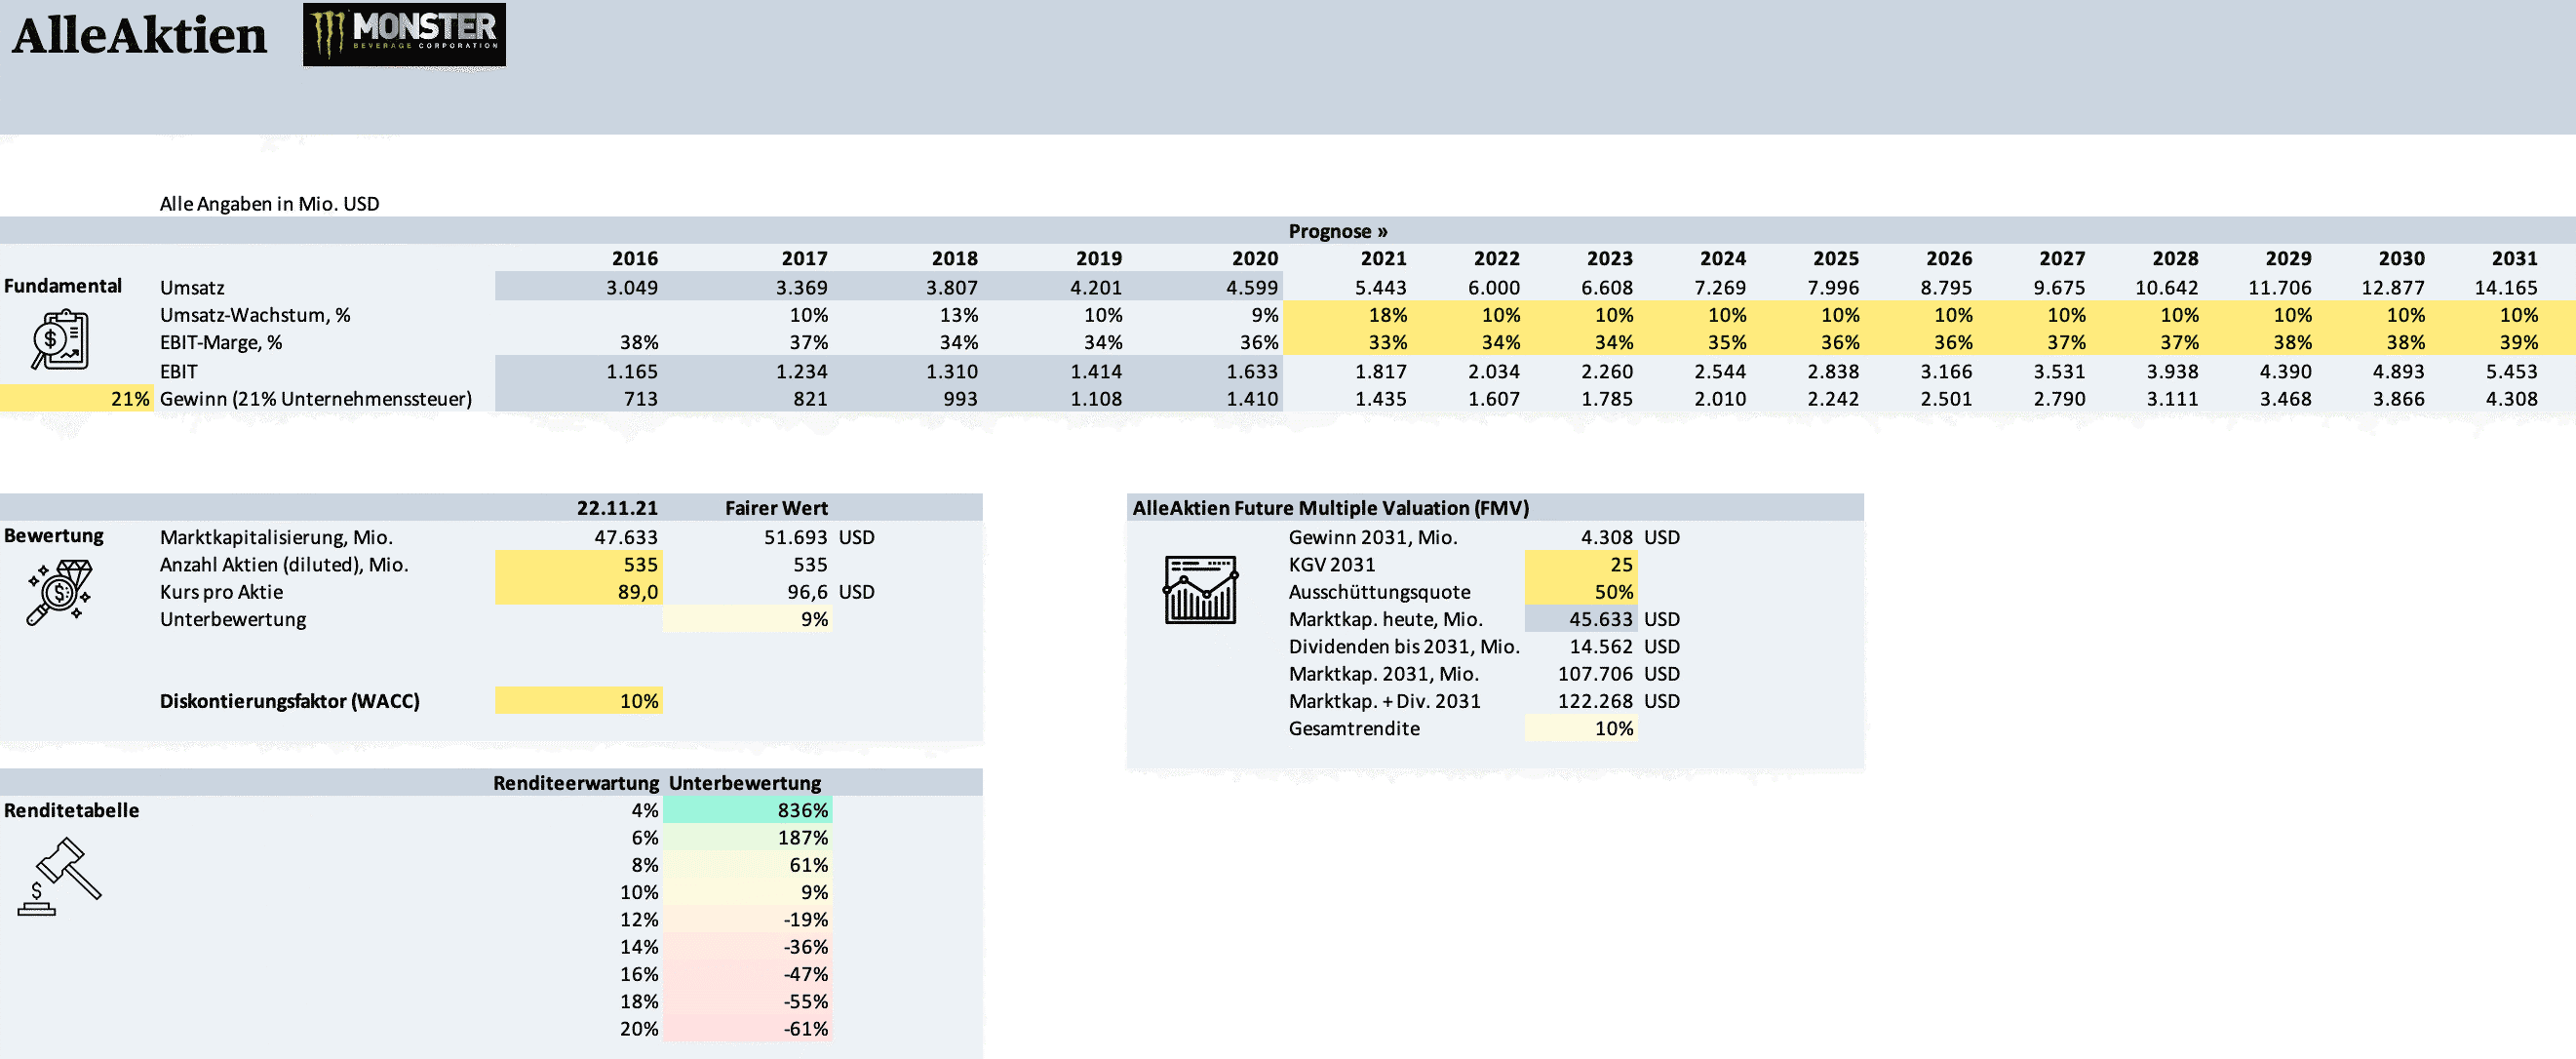Select the Gesamtrendite 10% cell

coord(1581,727)
